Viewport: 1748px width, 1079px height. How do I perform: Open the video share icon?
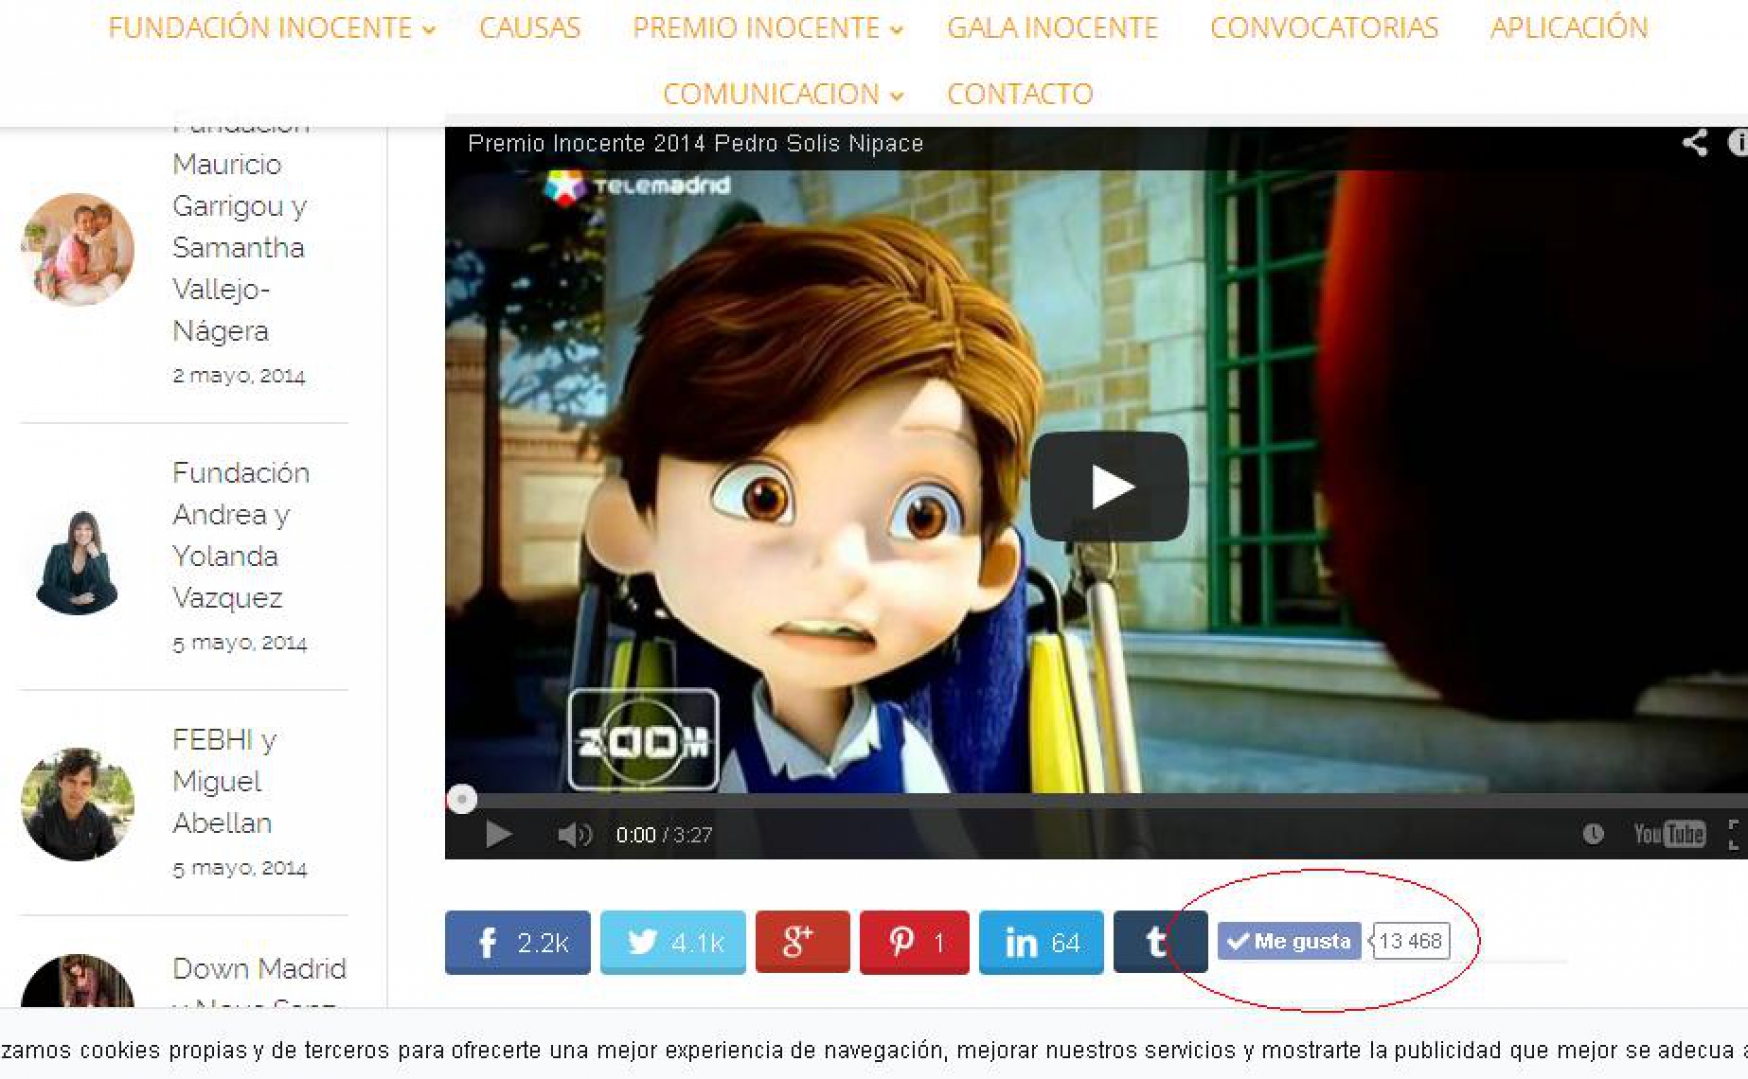(x=1694, y=143)
